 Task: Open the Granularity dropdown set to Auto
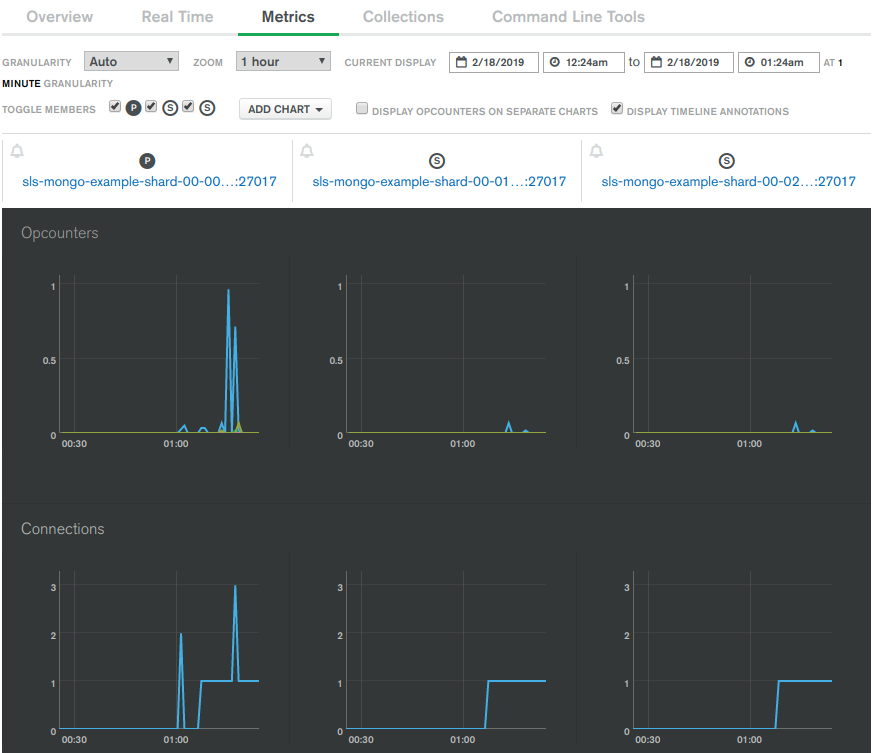click(131, 61)
